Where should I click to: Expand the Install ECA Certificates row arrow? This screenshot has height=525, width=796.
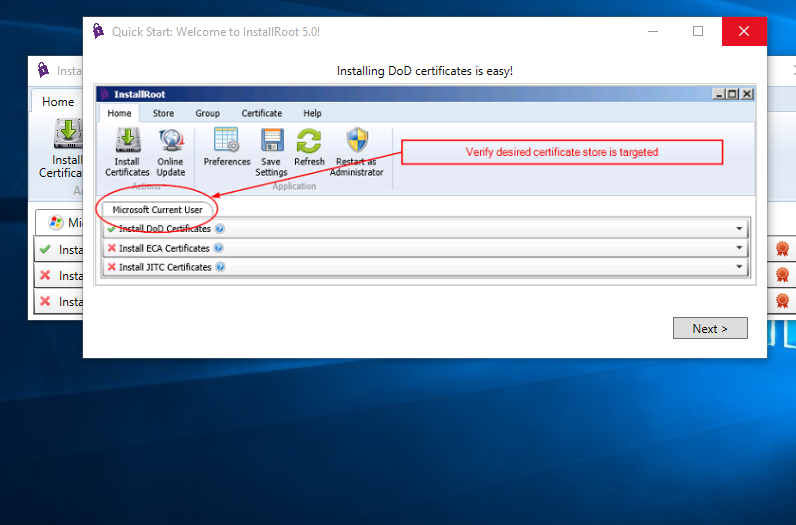click(x=739, y=248)
